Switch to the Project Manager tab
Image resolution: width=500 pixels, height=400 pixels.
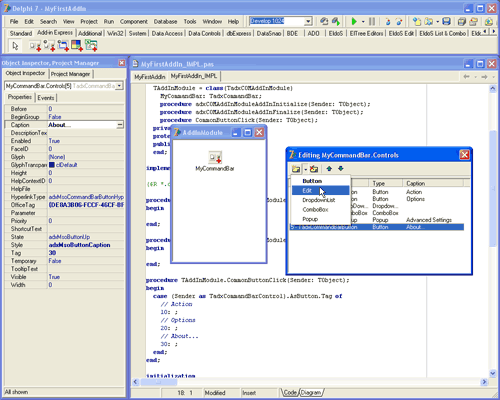[70, 74]
